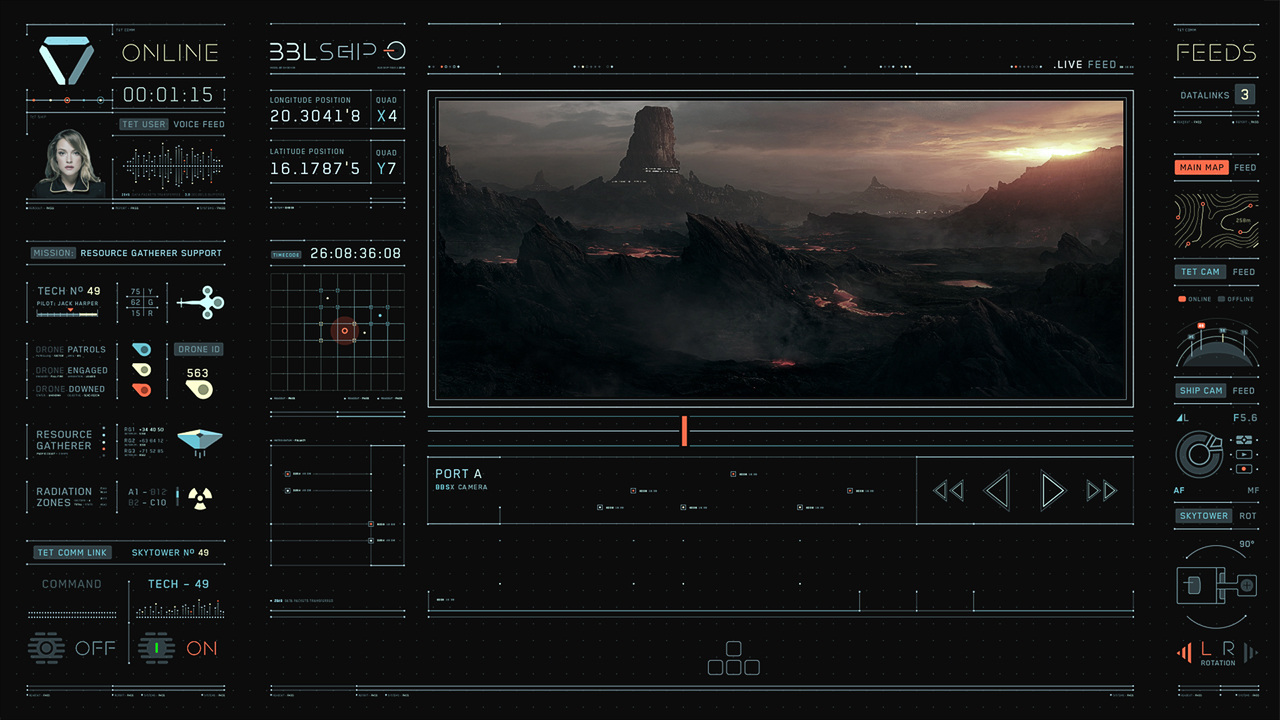This screenshot has height=720, width=1280.
Task: Expand the DATALINKS count box
Action: click(1244, 95)
